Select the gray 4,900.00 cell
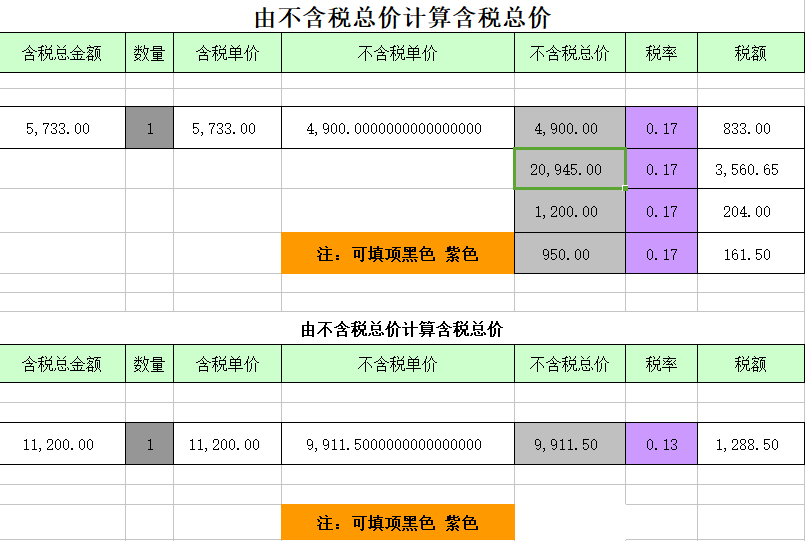Image resolution: width=805 pixels, height=541 pixels. [x=570, y=128]
